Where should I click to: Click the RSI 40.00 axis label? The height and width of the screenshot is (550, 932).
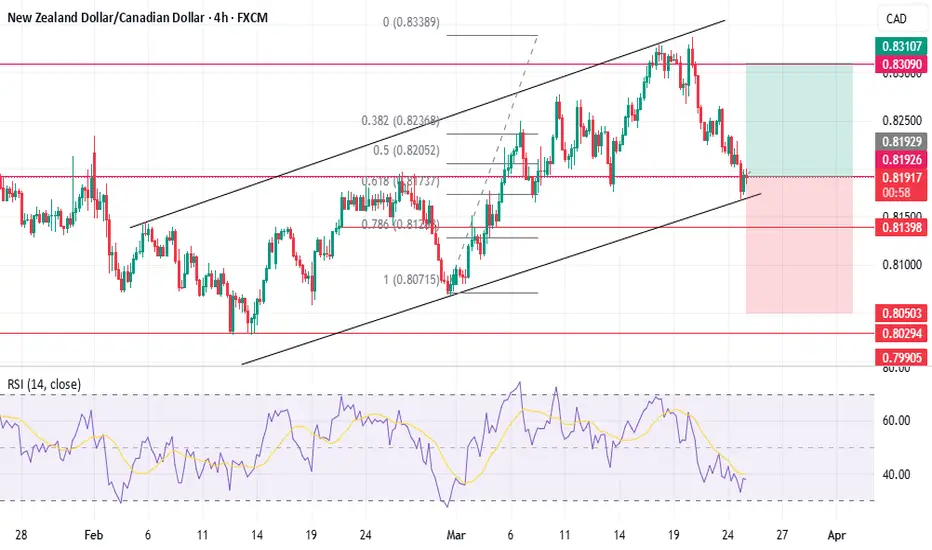click(x=896, y=474)
